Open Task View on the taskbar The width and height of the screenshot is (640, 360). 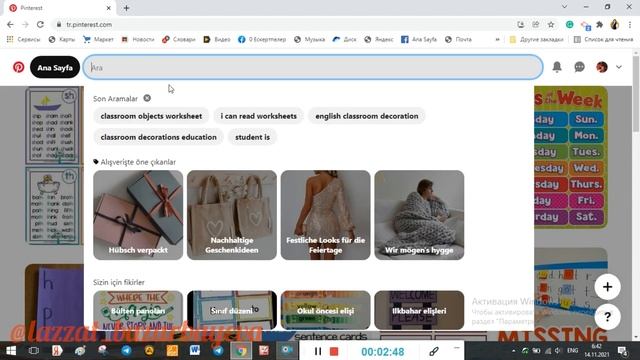click(x=34, y=351)
